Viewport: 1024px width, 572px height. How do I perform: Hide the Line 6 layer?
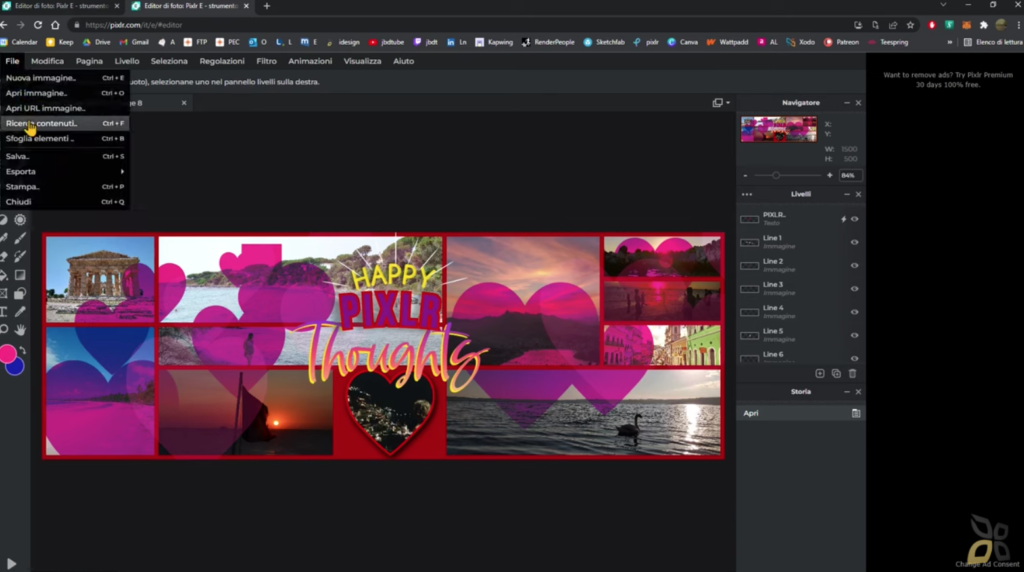[854, 358]
